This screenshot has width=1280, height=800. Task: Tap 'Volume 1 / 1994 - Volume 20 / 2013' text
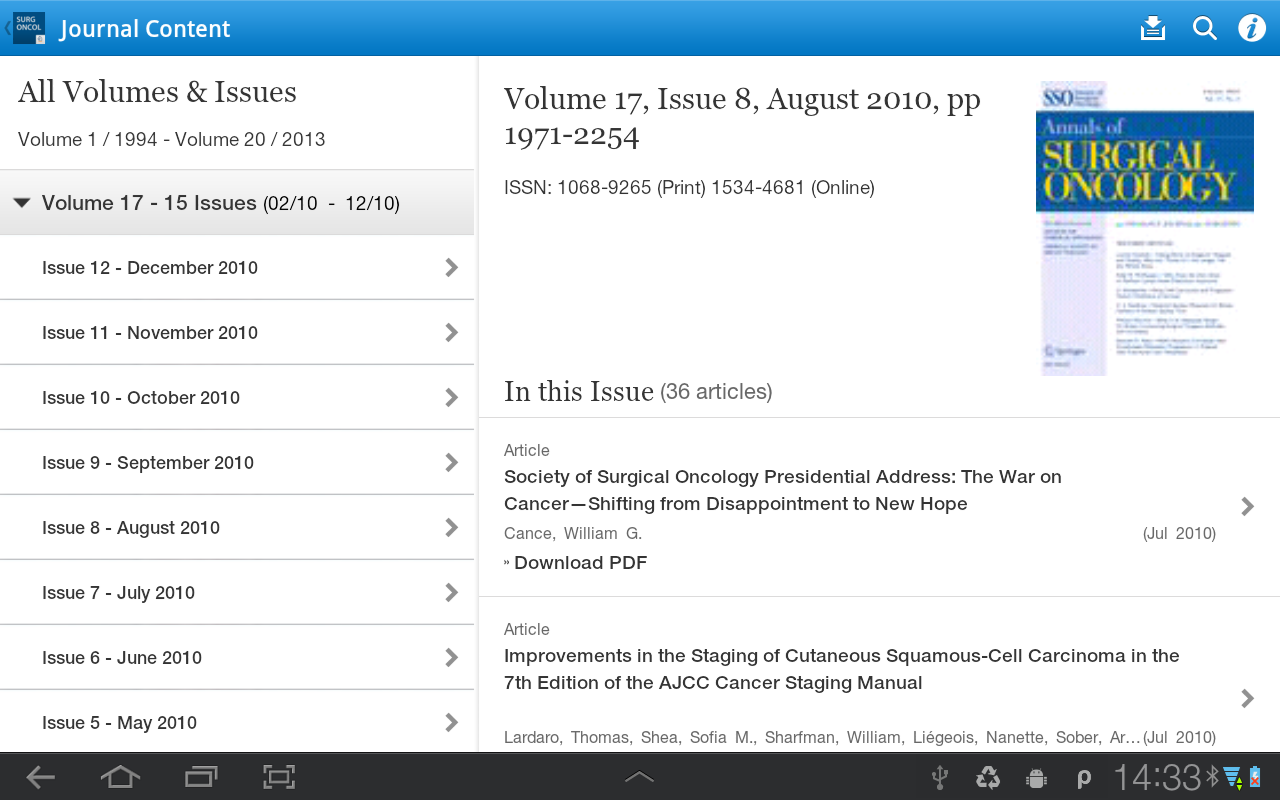[172, 139]
